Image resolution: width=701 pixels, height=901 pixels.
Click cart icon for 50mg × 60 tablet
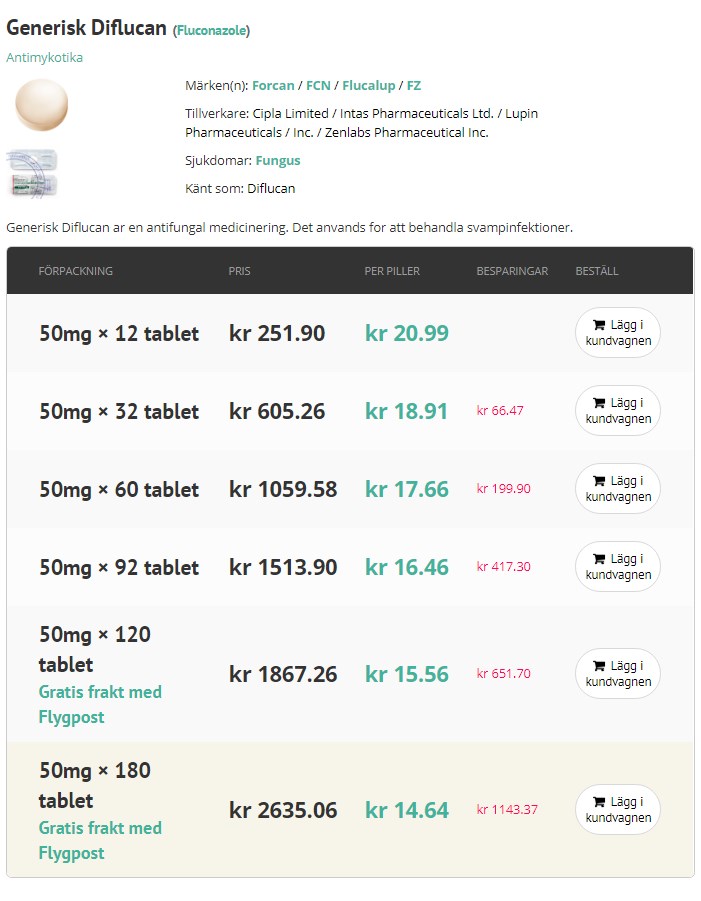[599, 481]
